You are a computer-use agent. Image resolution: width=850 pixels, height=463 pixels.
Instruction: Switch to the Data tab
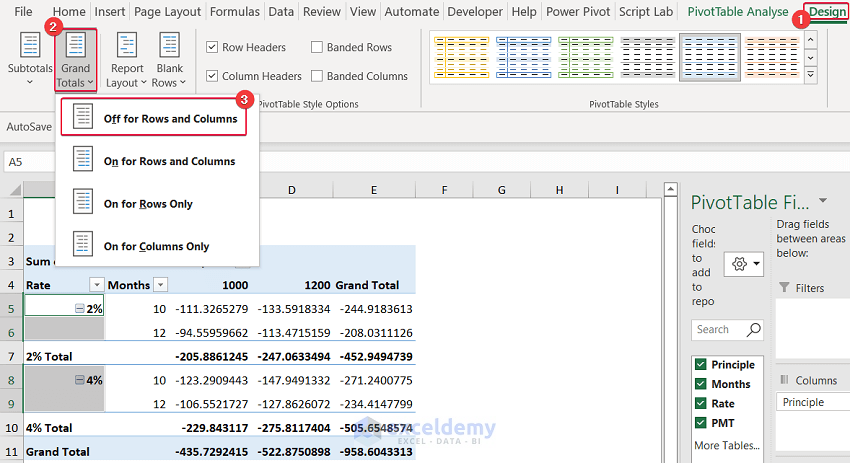pyautogui.click(x=281, y=11)
